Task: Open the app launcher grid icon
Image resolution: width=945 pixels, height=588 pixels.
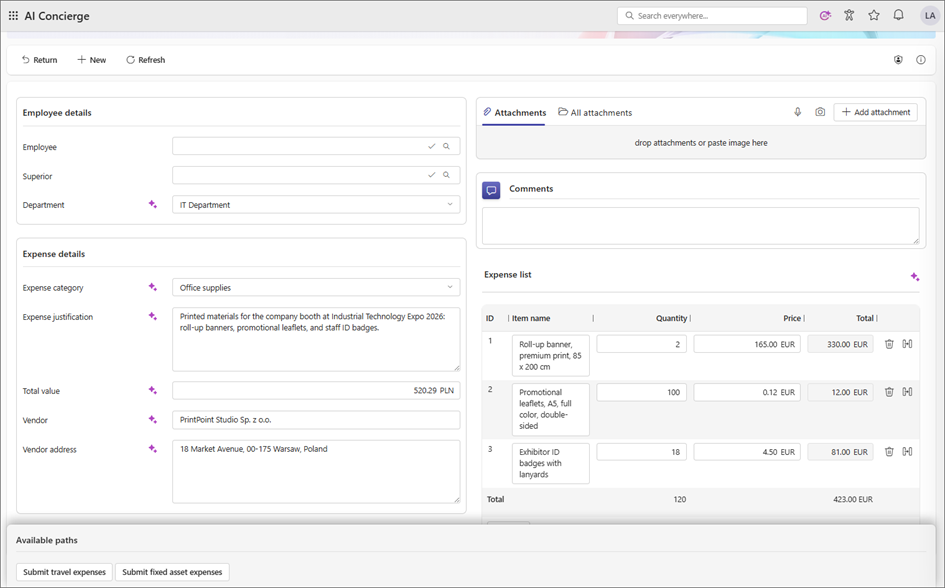Action: pos(13,16)
